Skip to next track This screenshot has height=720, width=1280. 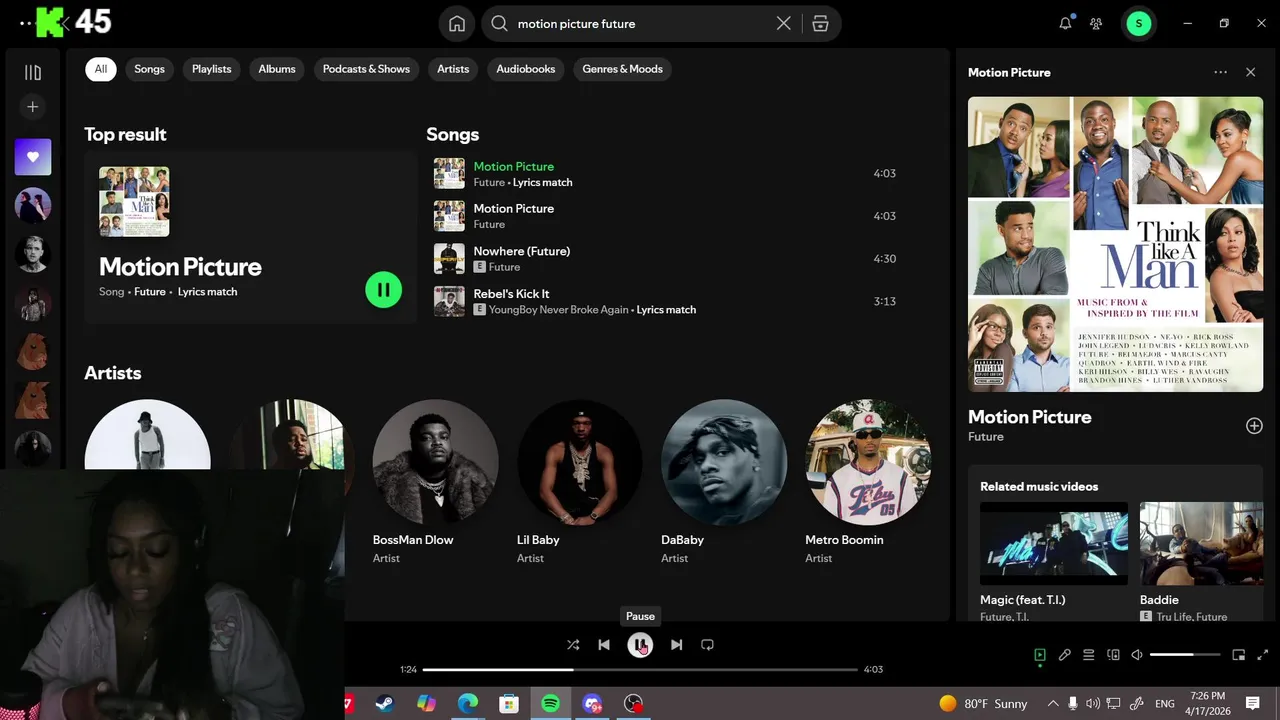tap(677, 645)
